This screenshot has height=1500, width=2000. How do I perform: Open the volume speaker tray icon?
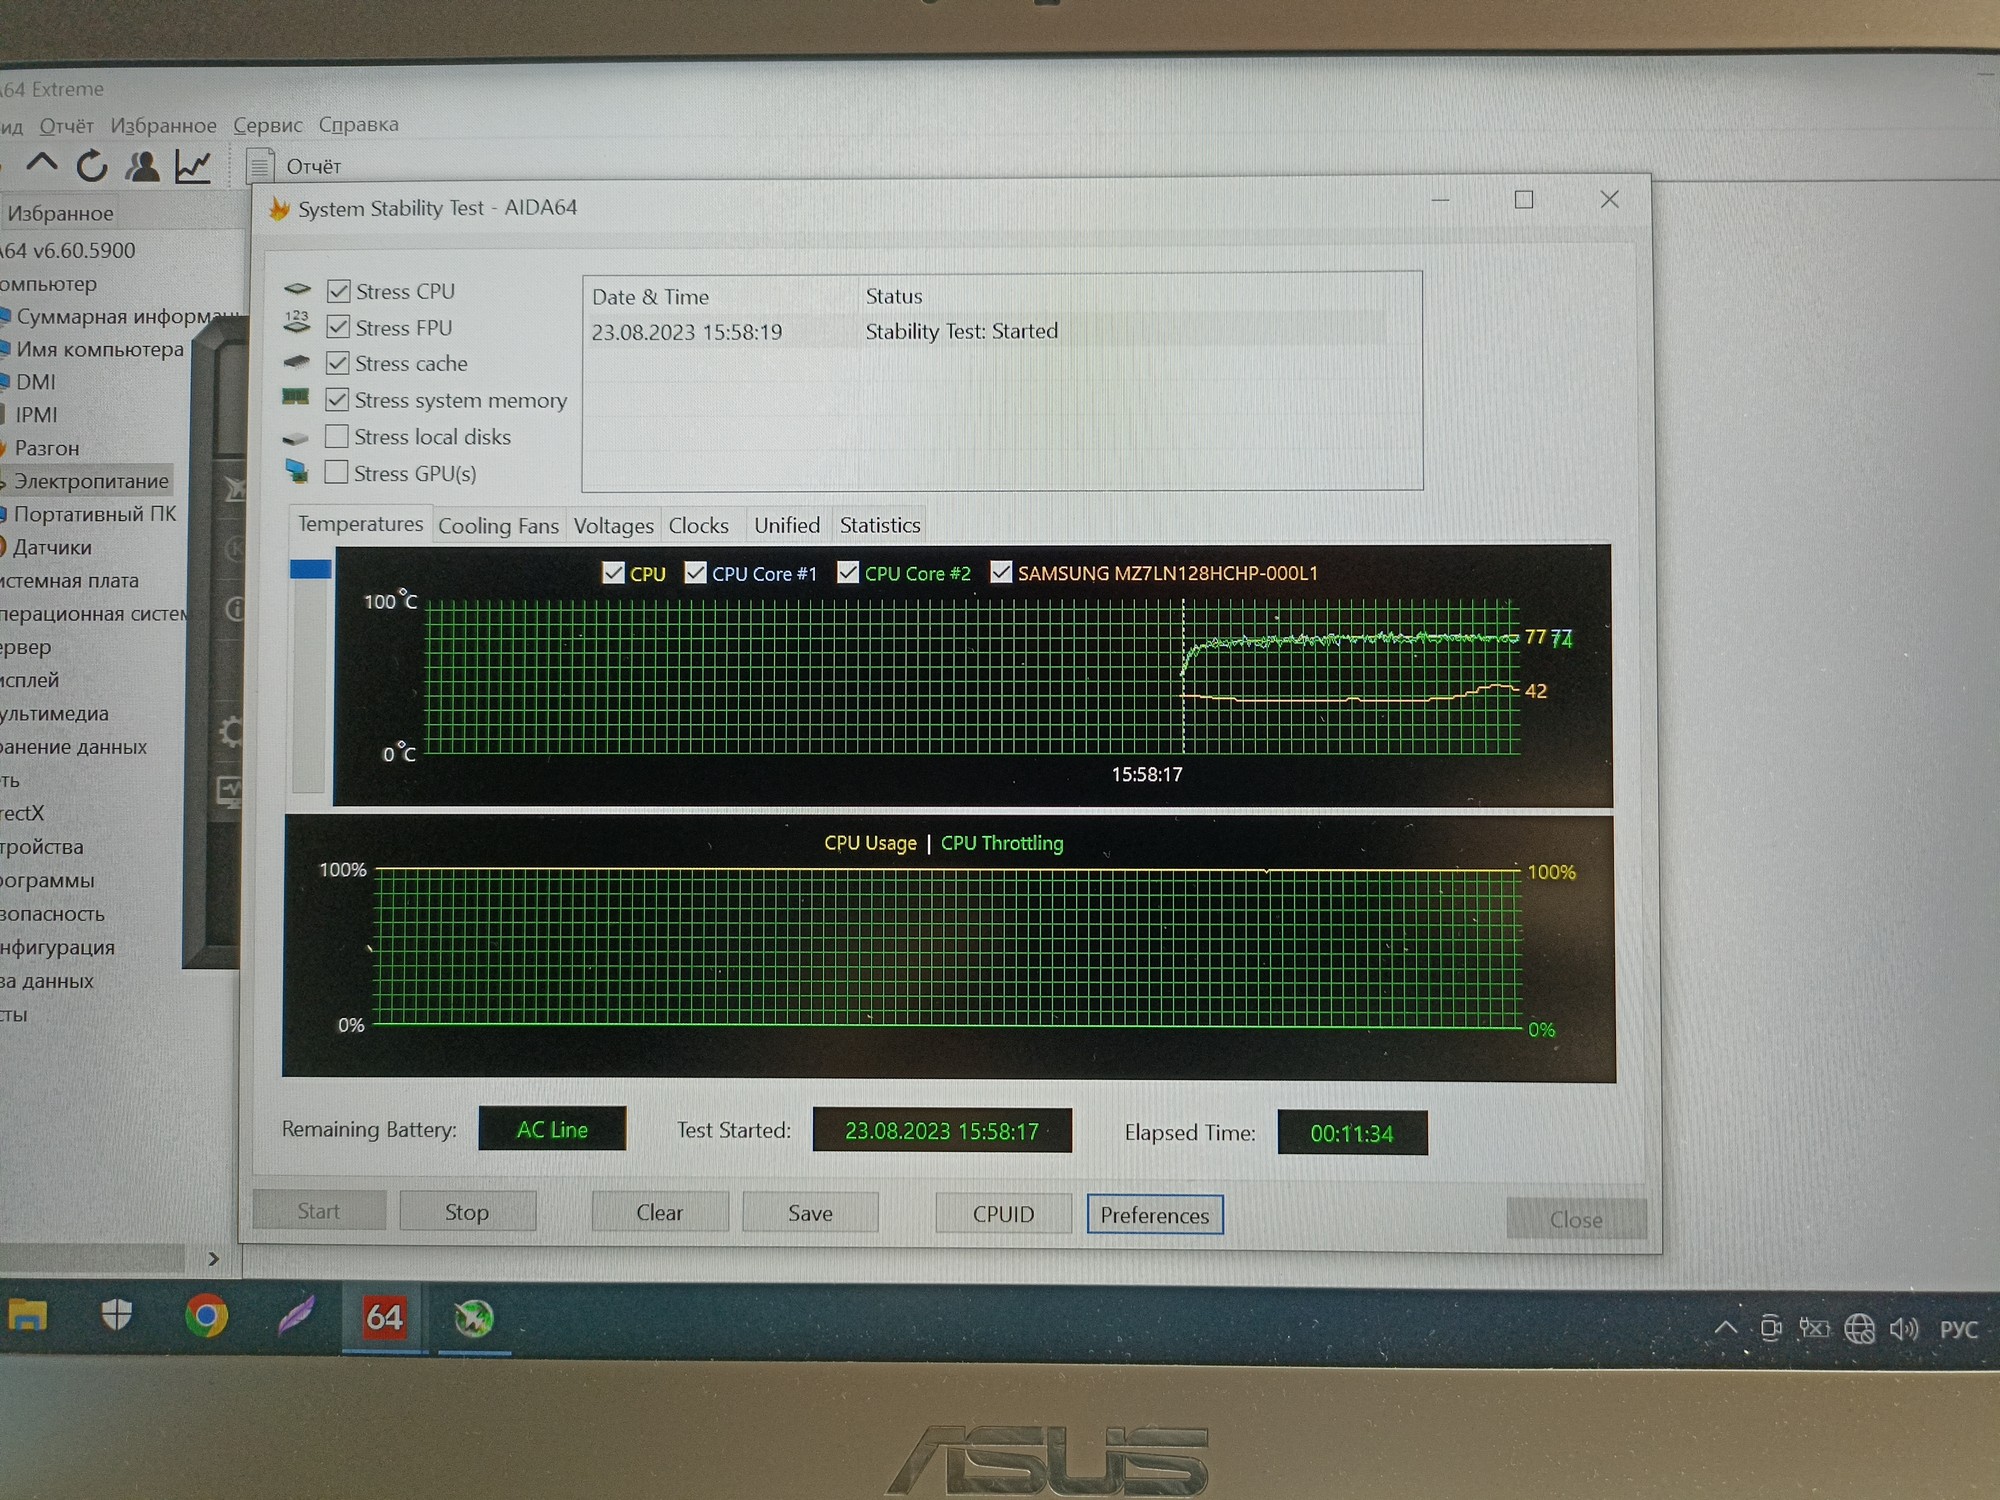point(1903,1329)
